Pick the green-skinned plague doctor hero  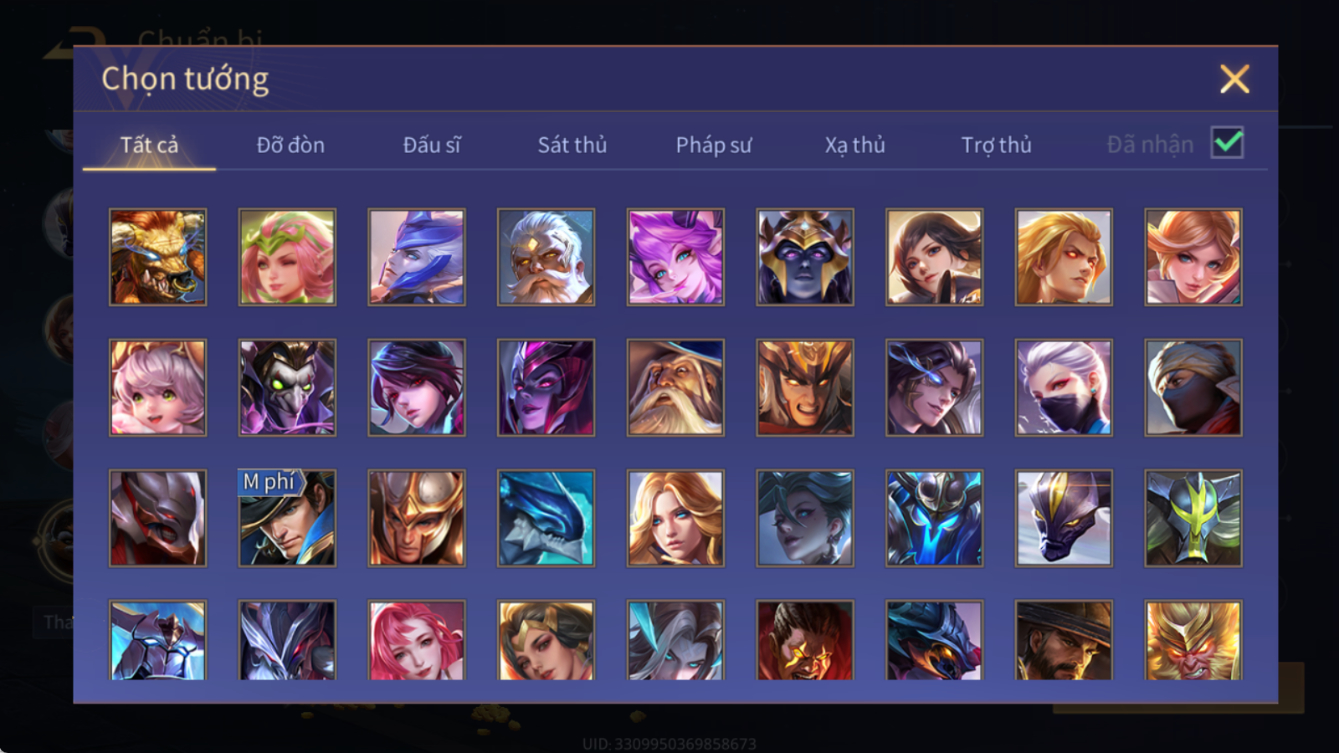coord(287,388)
